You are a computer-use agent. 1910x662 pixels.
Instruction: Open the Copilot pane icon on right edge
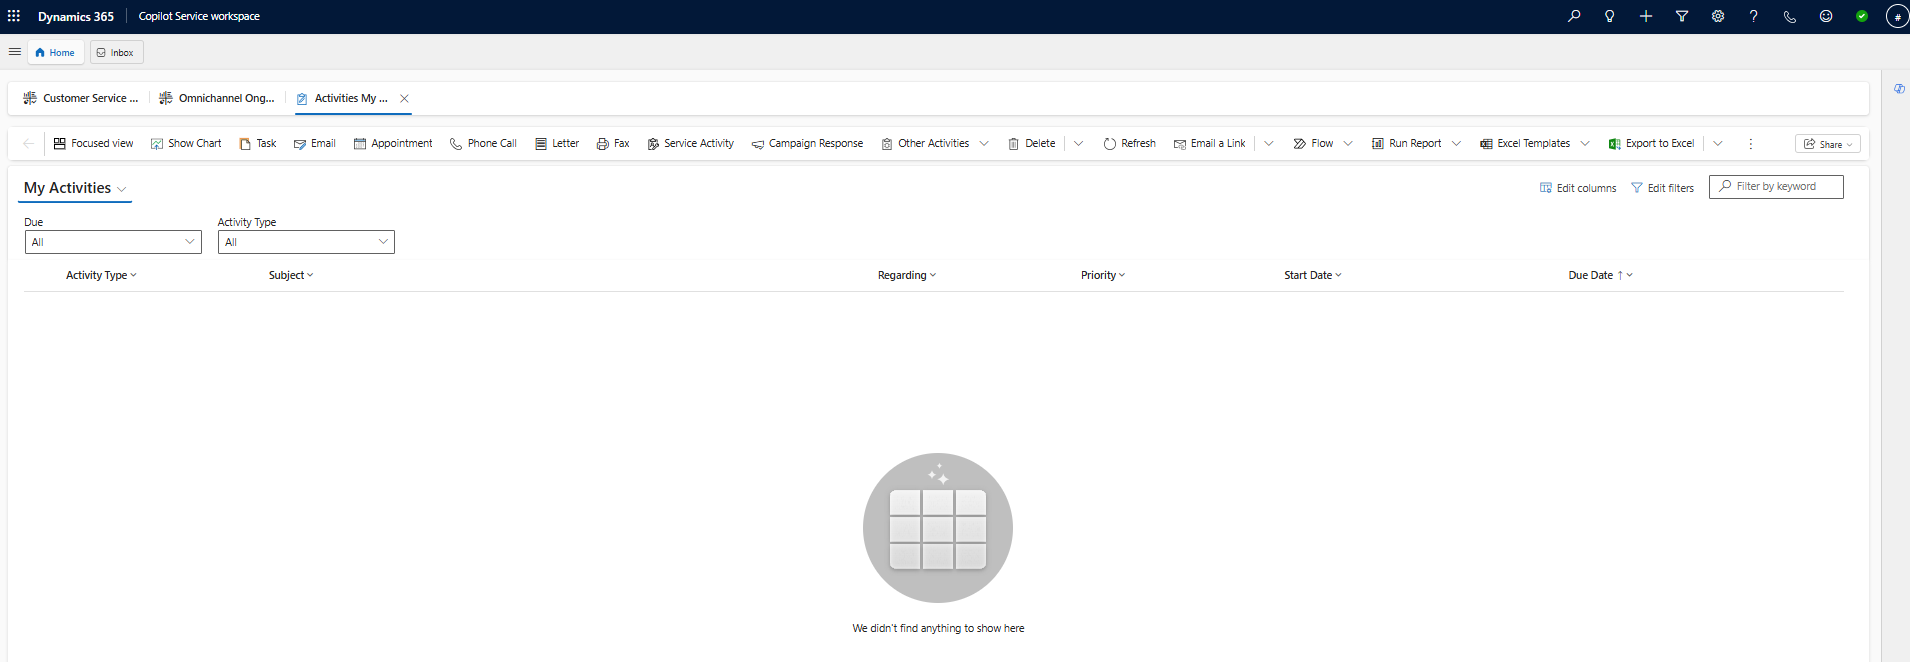[1899, 89]
